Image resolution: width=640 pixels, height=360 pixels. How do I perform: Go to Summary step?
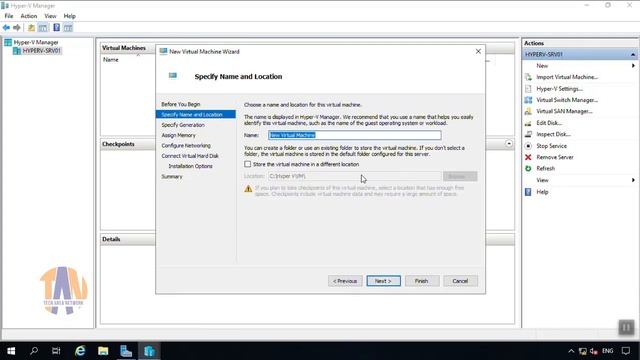click(x=171, y=176)
